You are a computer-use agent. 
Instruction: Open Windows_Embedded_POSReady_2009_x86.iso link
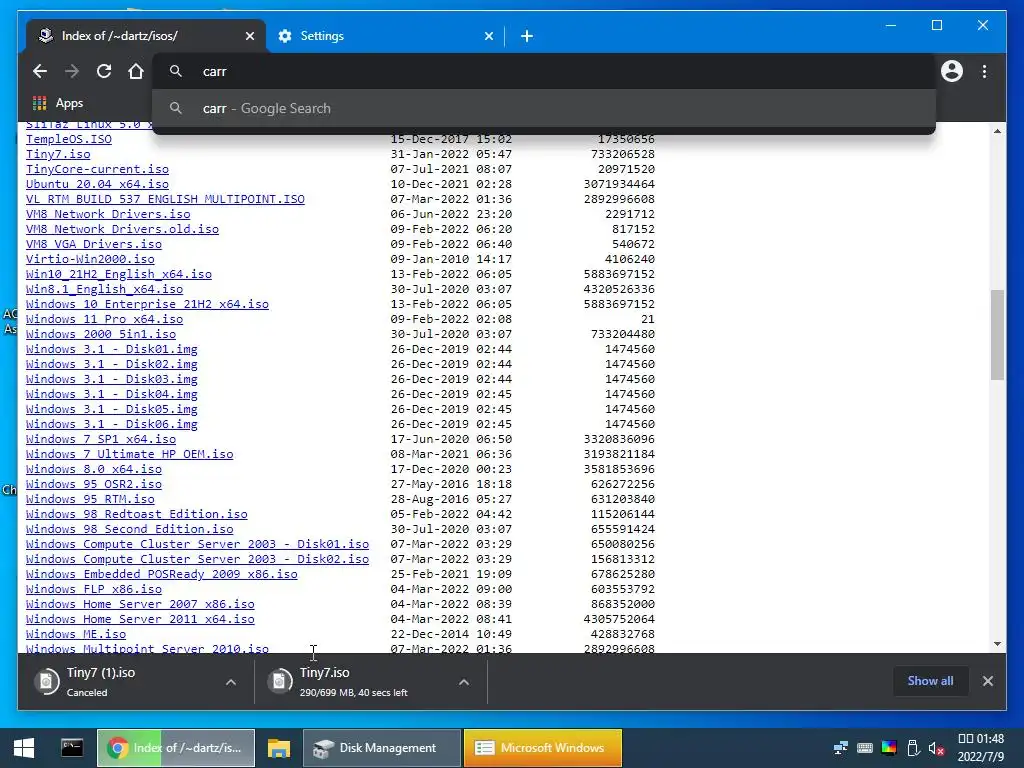tap(161, 575)
